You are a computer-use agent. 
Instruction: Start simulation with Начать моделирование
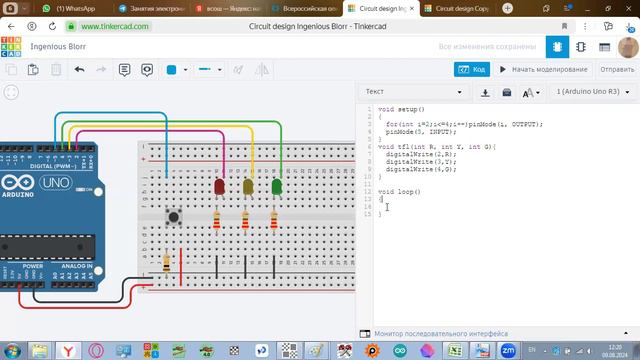[x=544, y=70]
